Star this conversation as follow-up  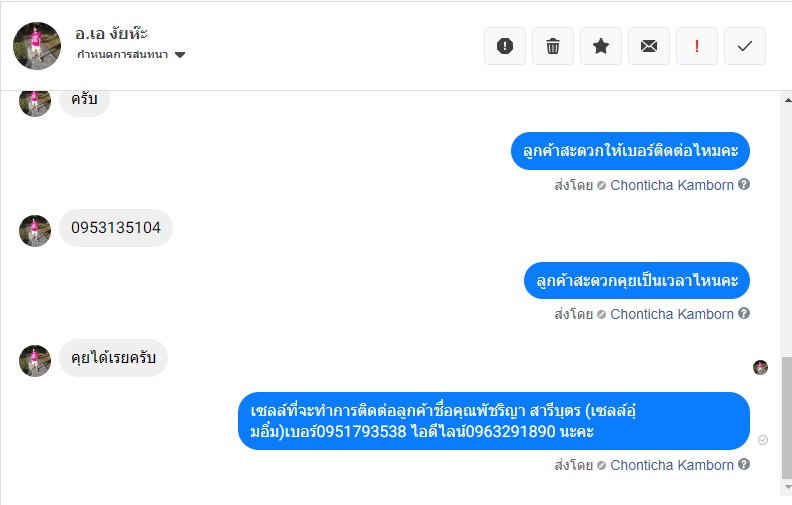(x=601, y=46)
